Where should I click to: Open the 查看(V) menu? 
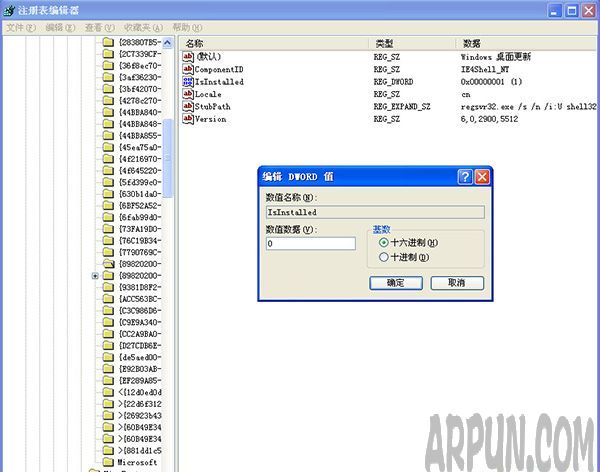coord(100,28)
